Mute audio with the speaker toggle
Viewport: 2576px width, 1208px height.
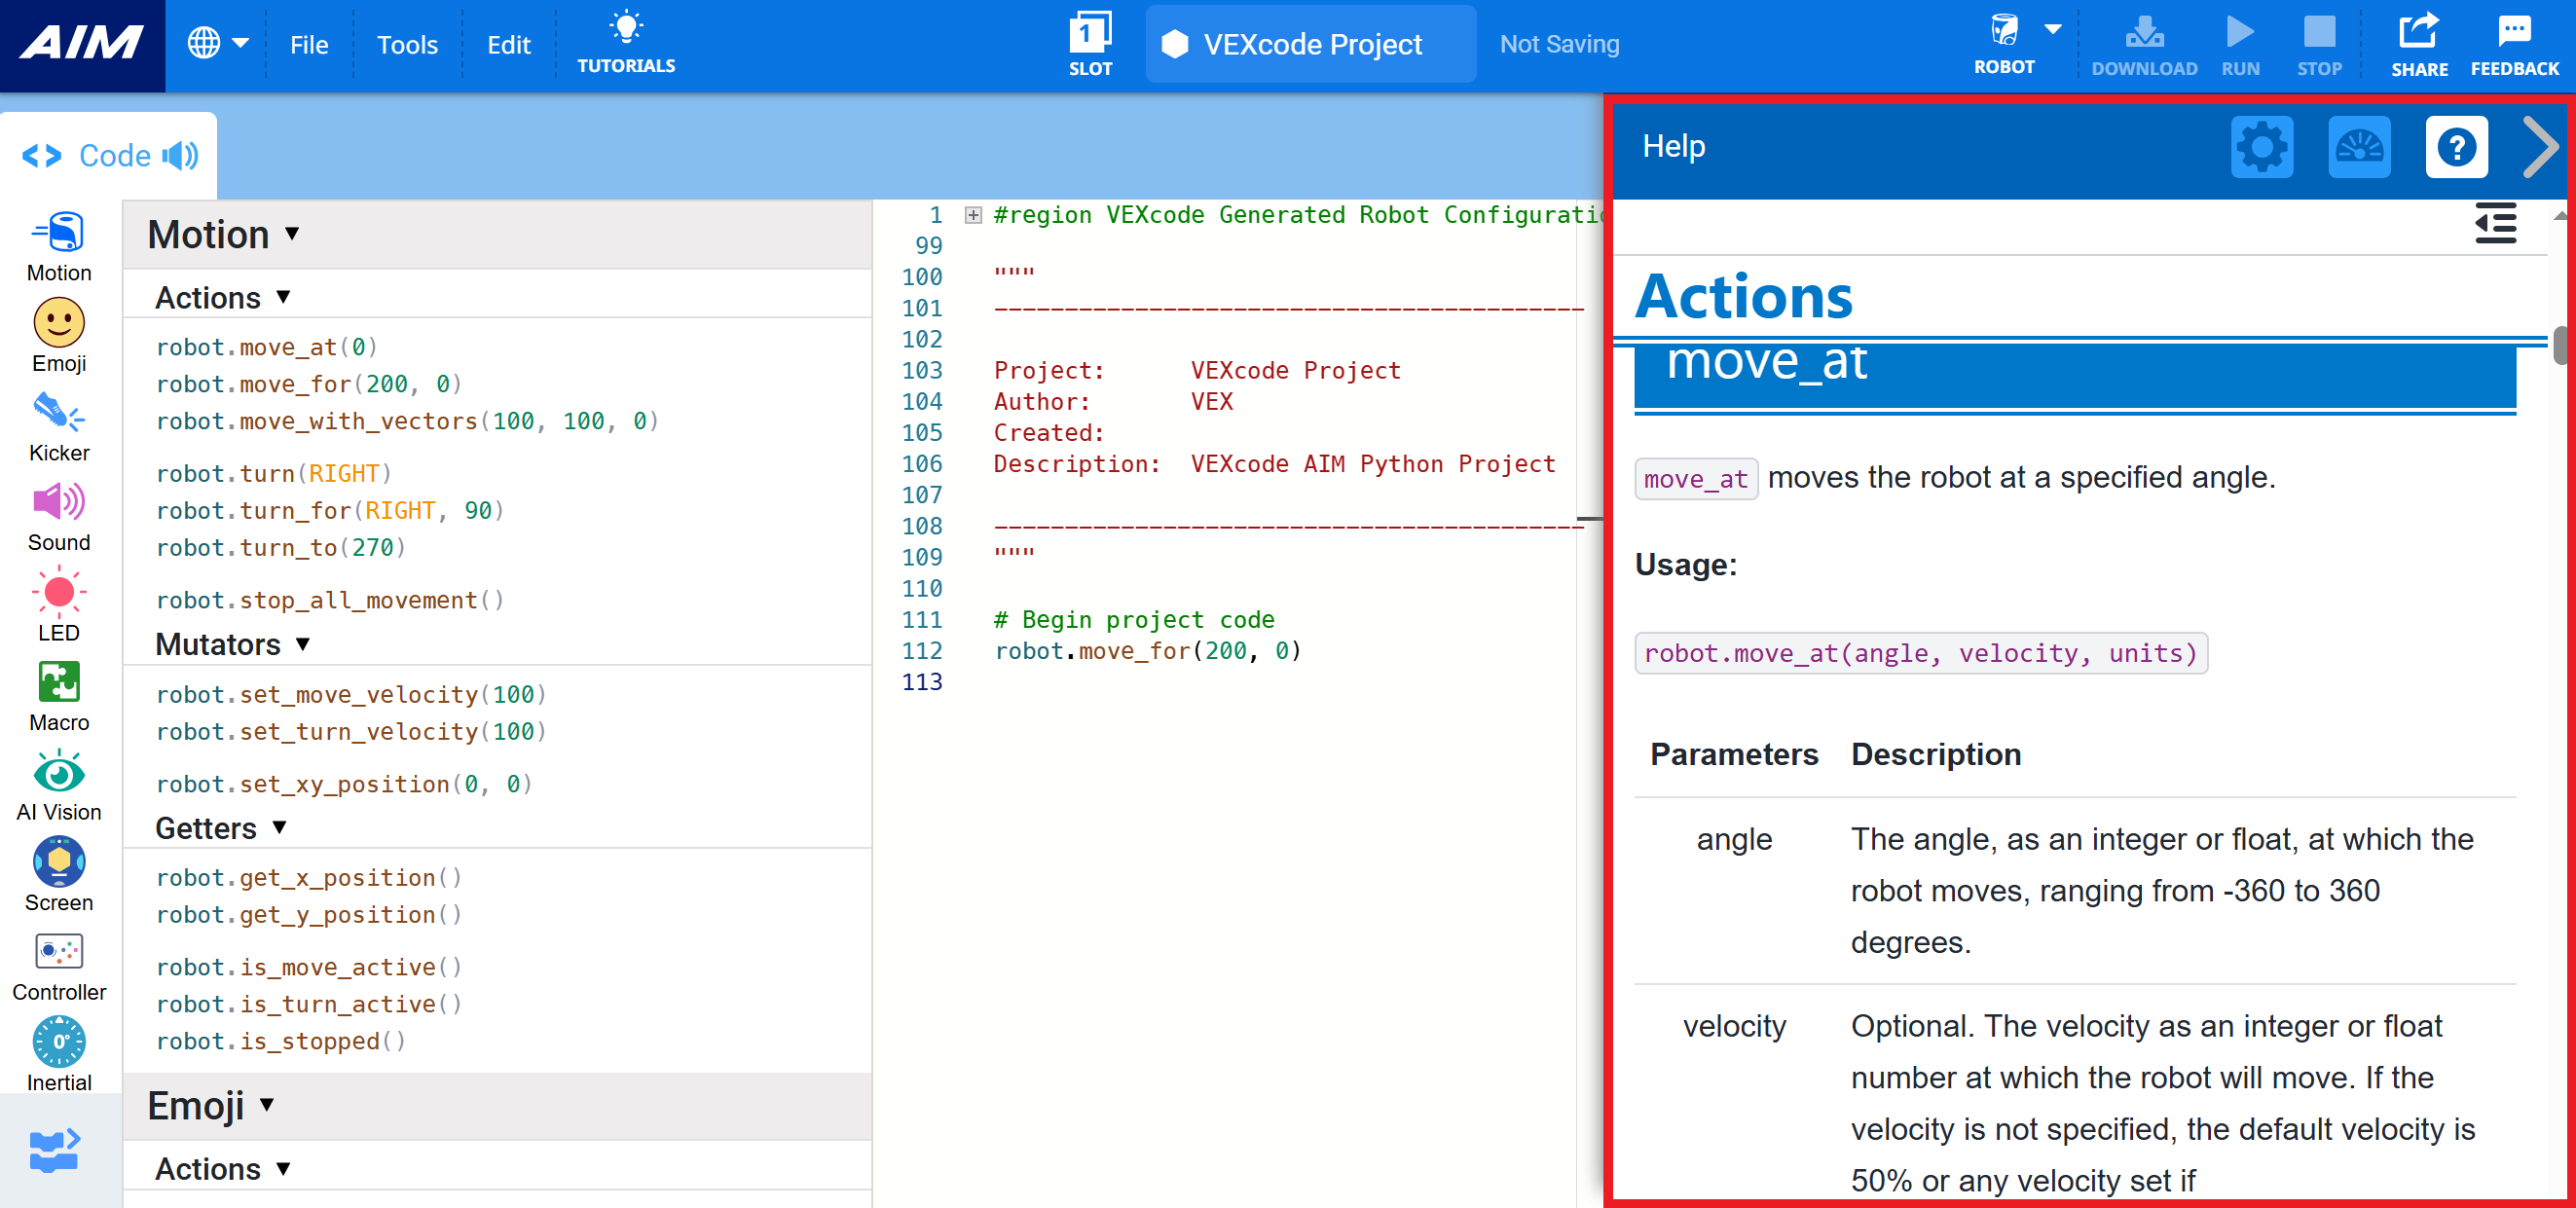181,155
